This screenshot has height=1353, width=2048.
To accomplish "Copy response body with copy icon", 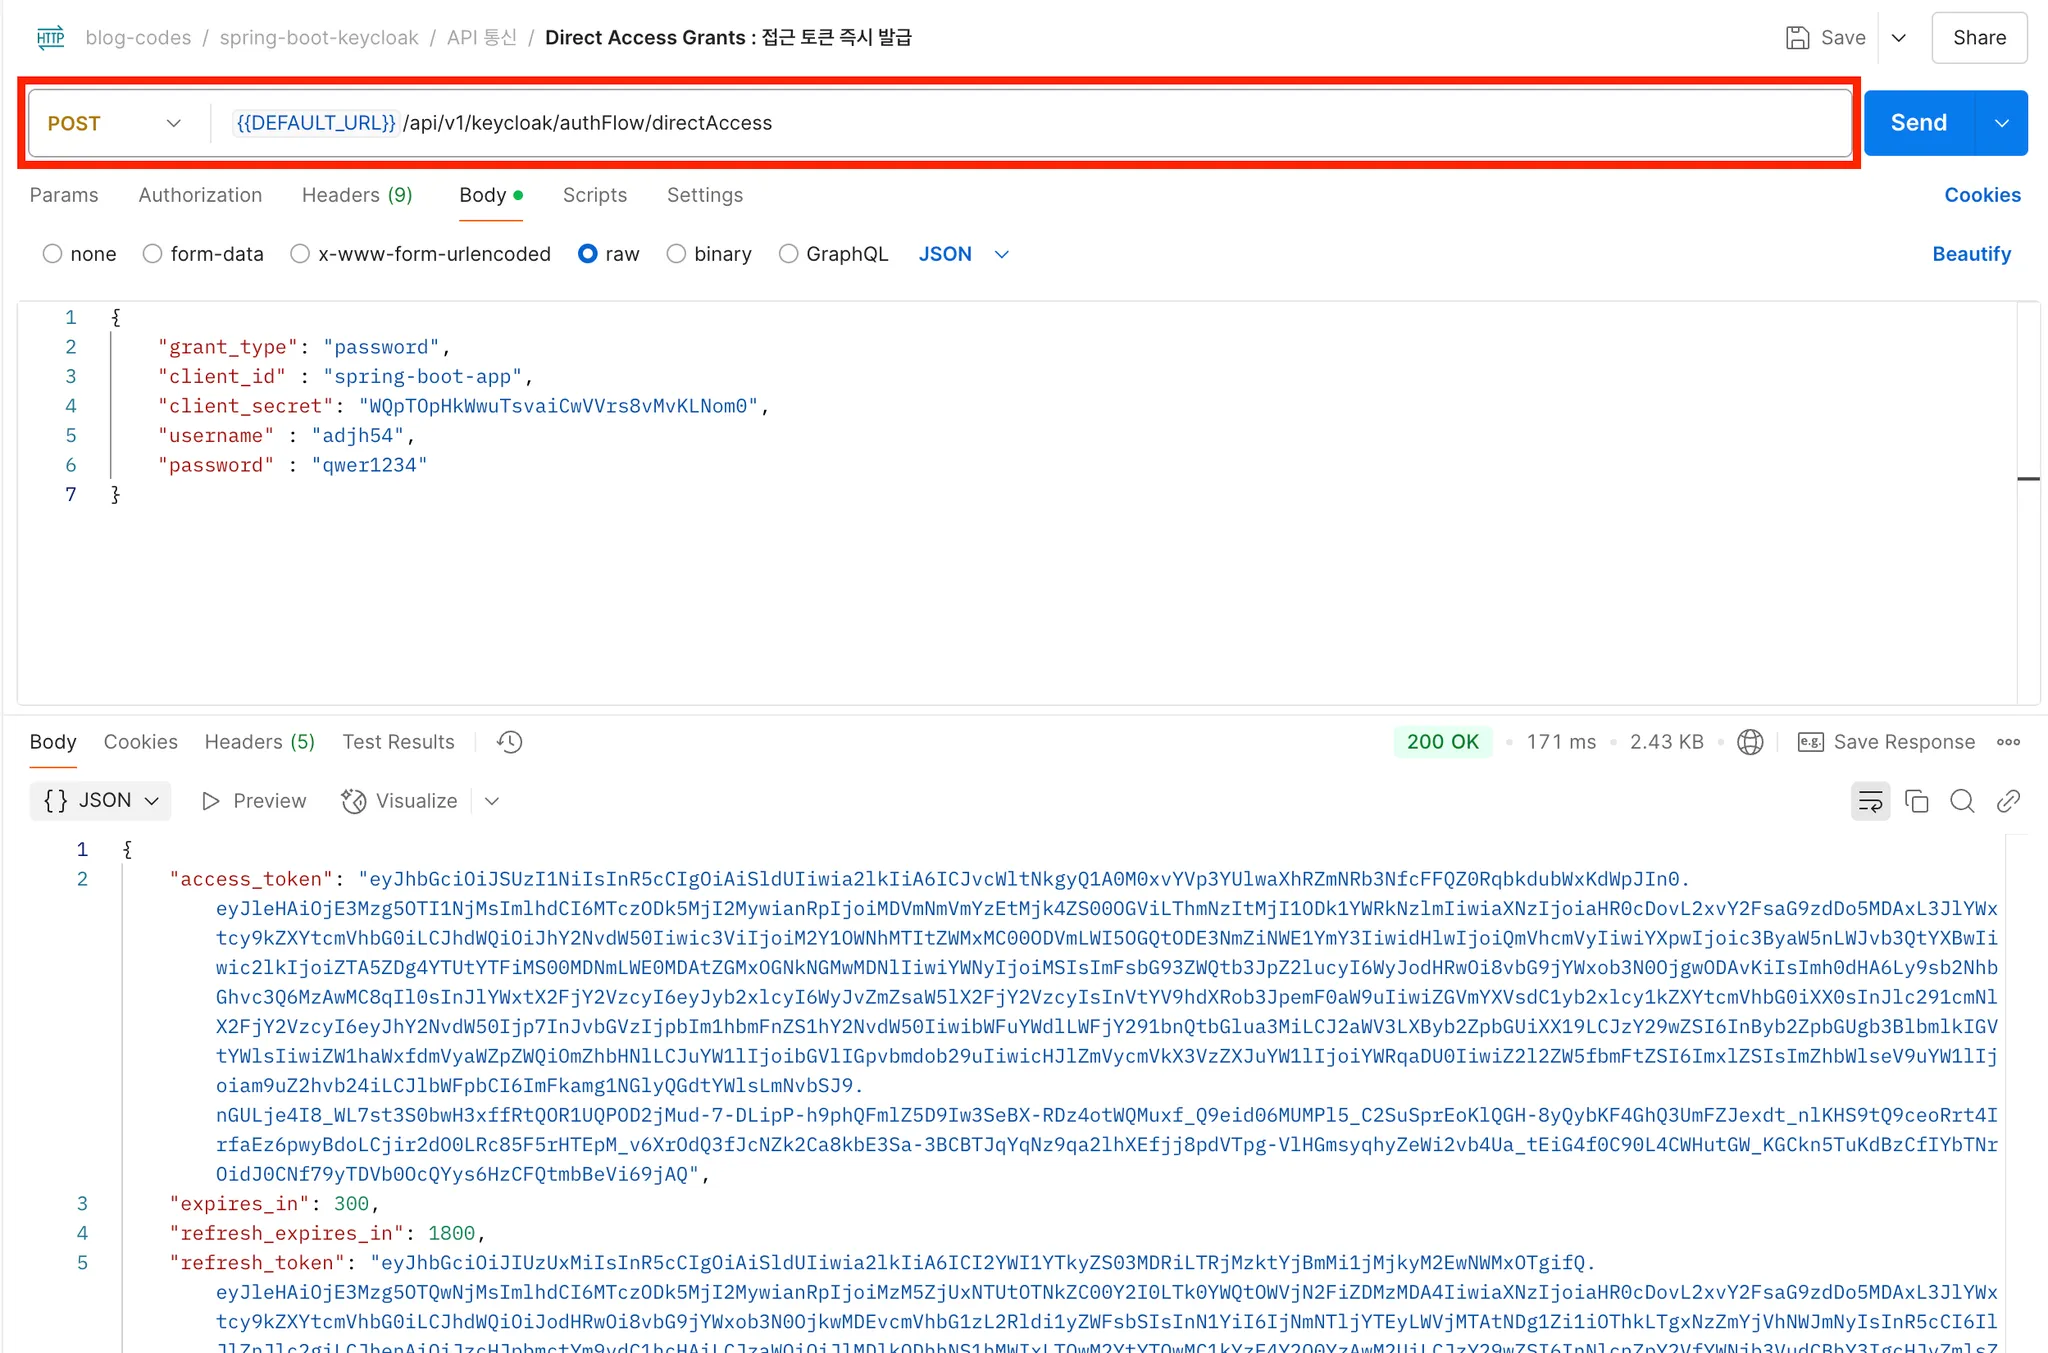I will click(1916, 801).
